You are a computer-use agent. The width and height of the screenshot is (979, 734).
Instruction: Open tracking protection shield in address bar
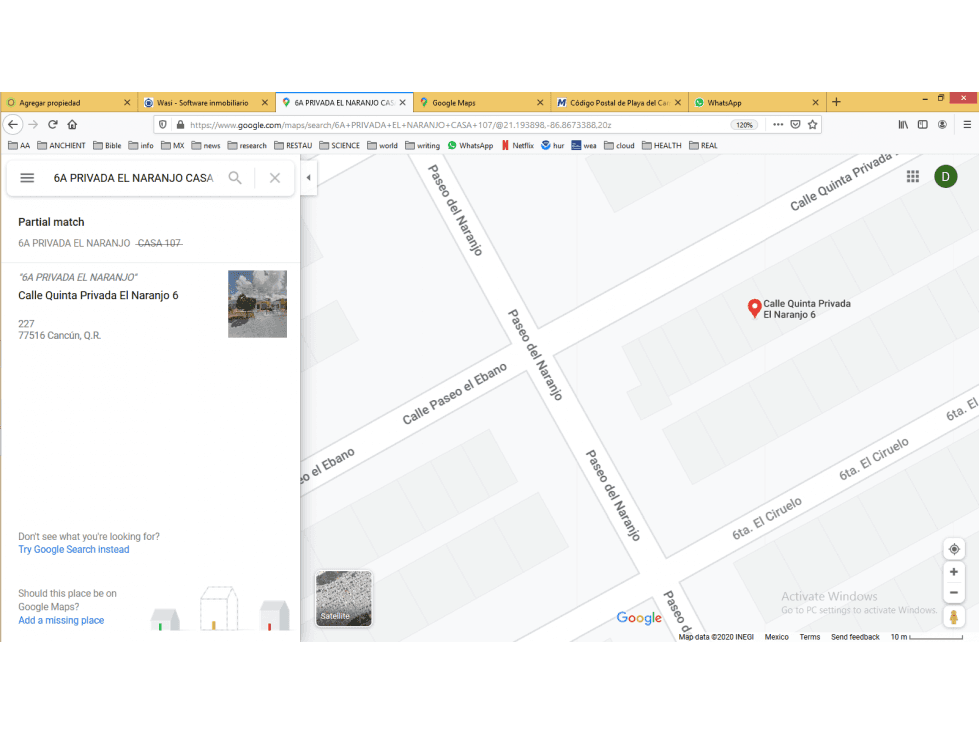163,125
